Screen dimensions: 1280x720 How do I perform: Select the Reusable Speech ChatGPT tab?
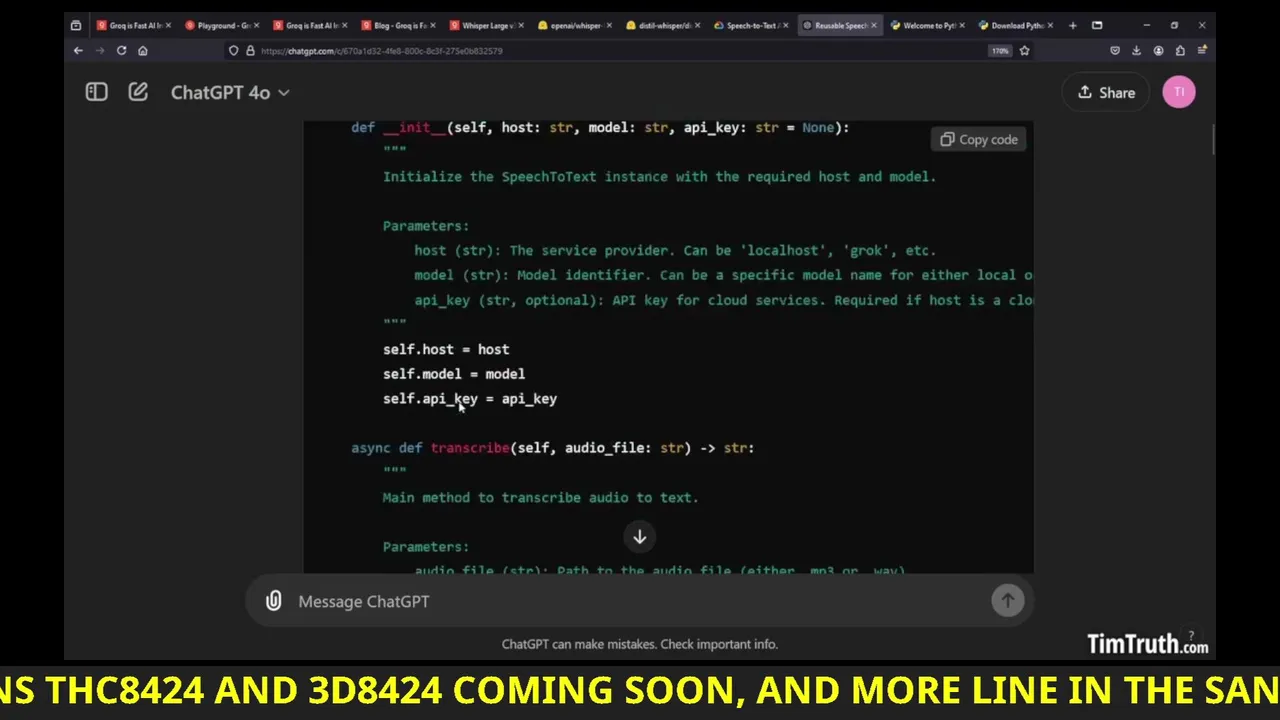coord(838,25)
